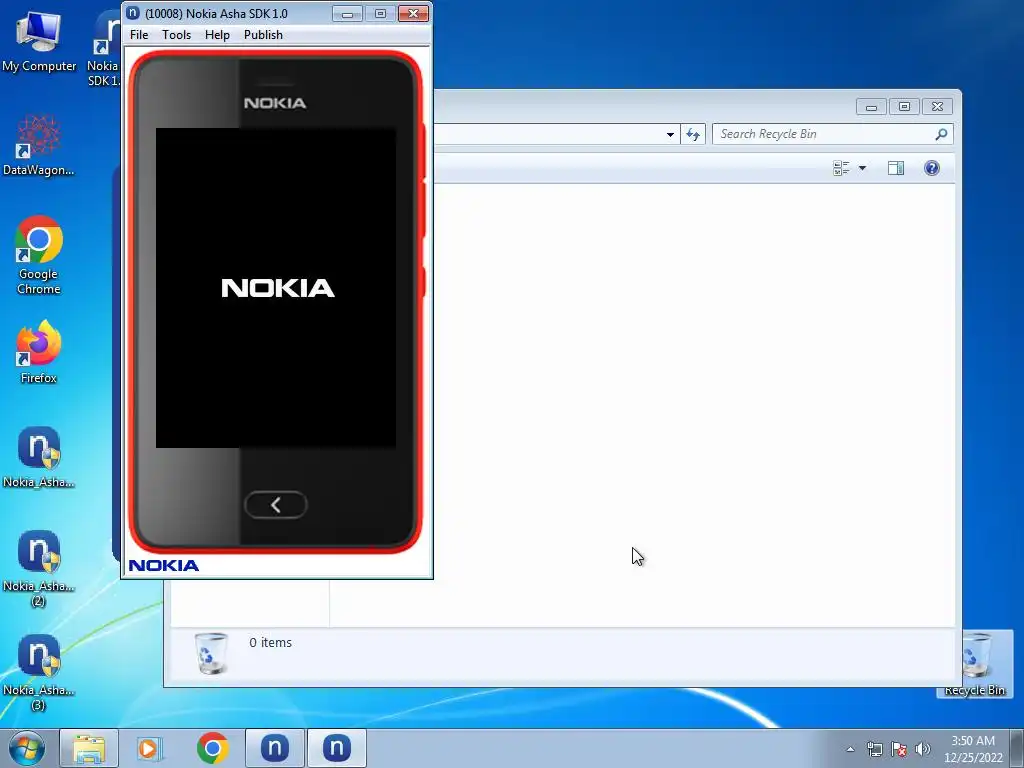The width and height of the screenshot is (1024, 768).
Task: Maximize the Recycle Bin window
Action: point(904,106)
